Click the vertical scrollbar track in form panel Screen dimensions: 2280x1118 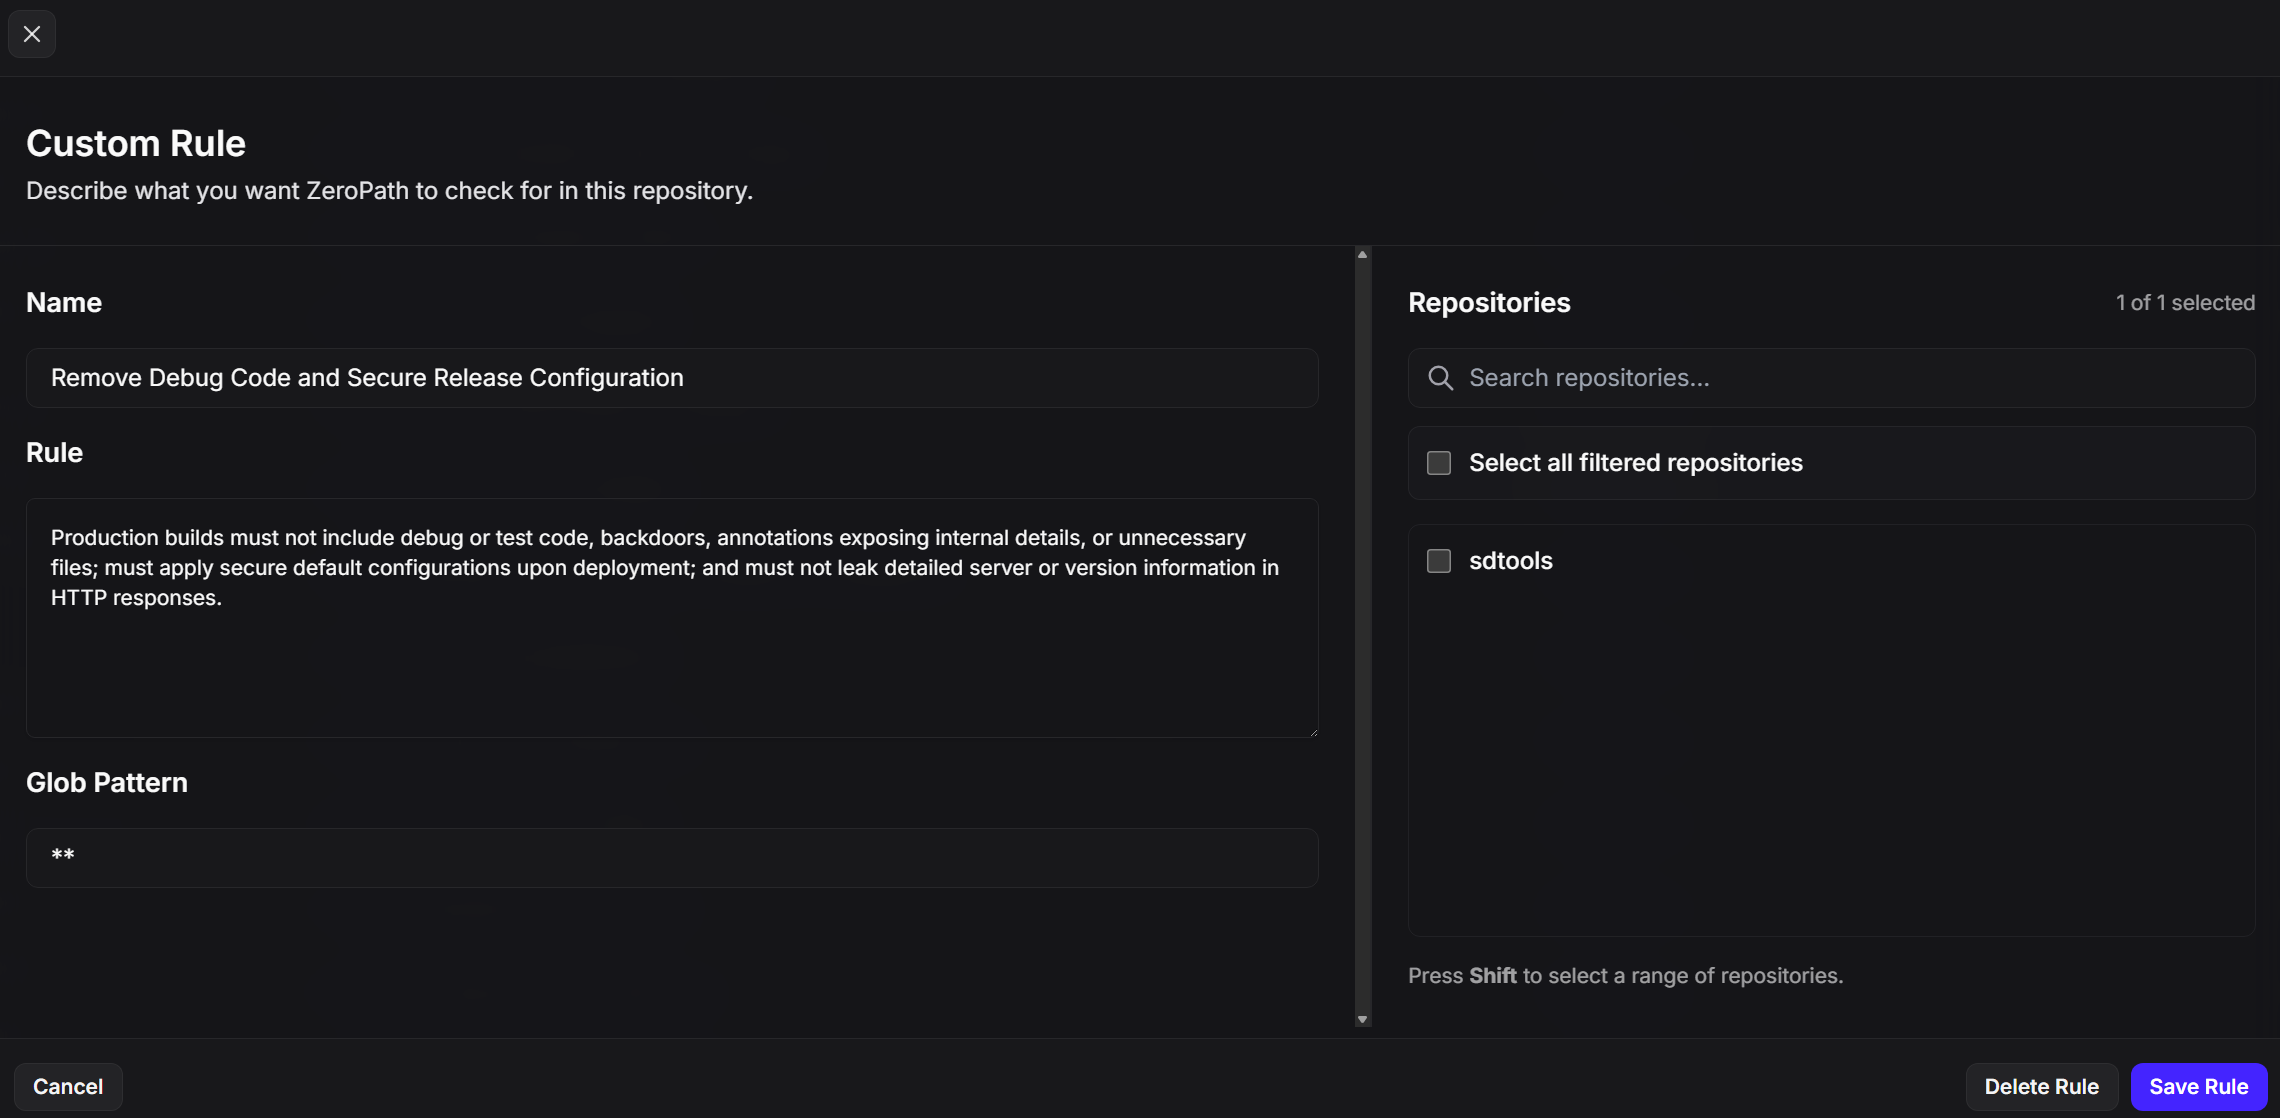(x=1362, y=640)
